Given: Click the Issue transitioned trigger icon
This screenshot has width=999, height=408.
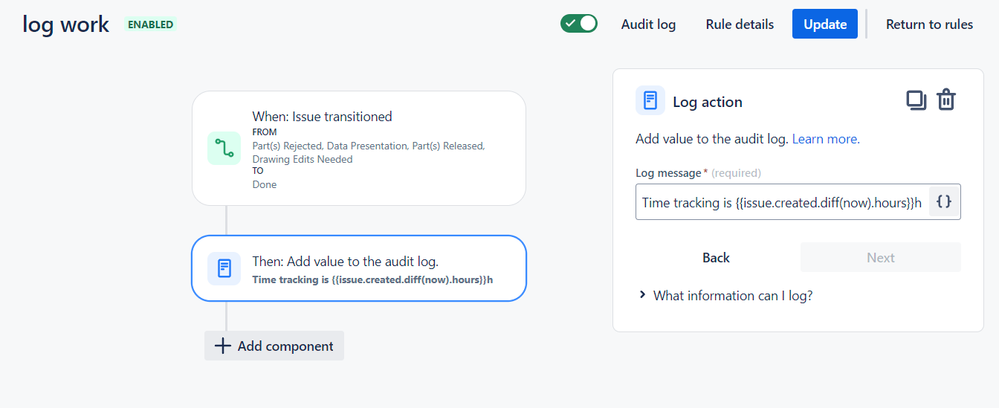Looking at the screenshot, I should click(224, 148).
